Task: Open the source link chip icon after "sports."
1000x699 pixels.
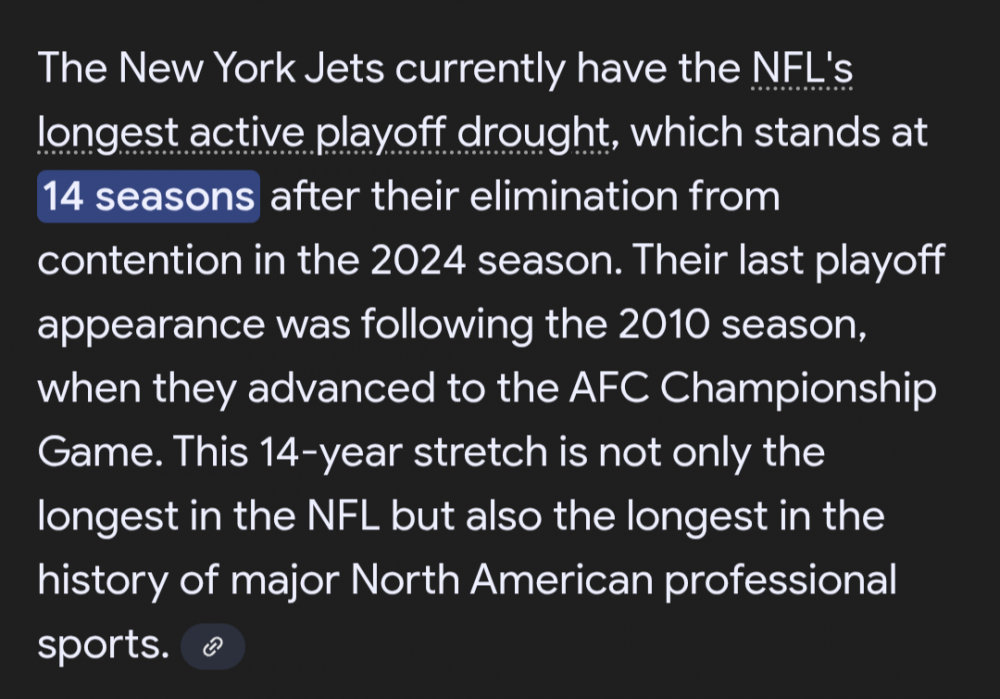Action: 212,647
